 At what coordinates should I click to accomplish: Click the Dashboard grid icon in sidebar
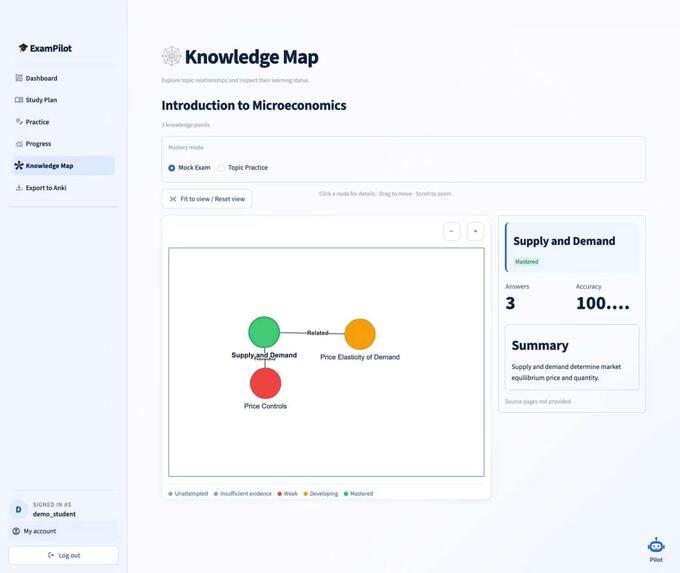[x=19, y=78]
